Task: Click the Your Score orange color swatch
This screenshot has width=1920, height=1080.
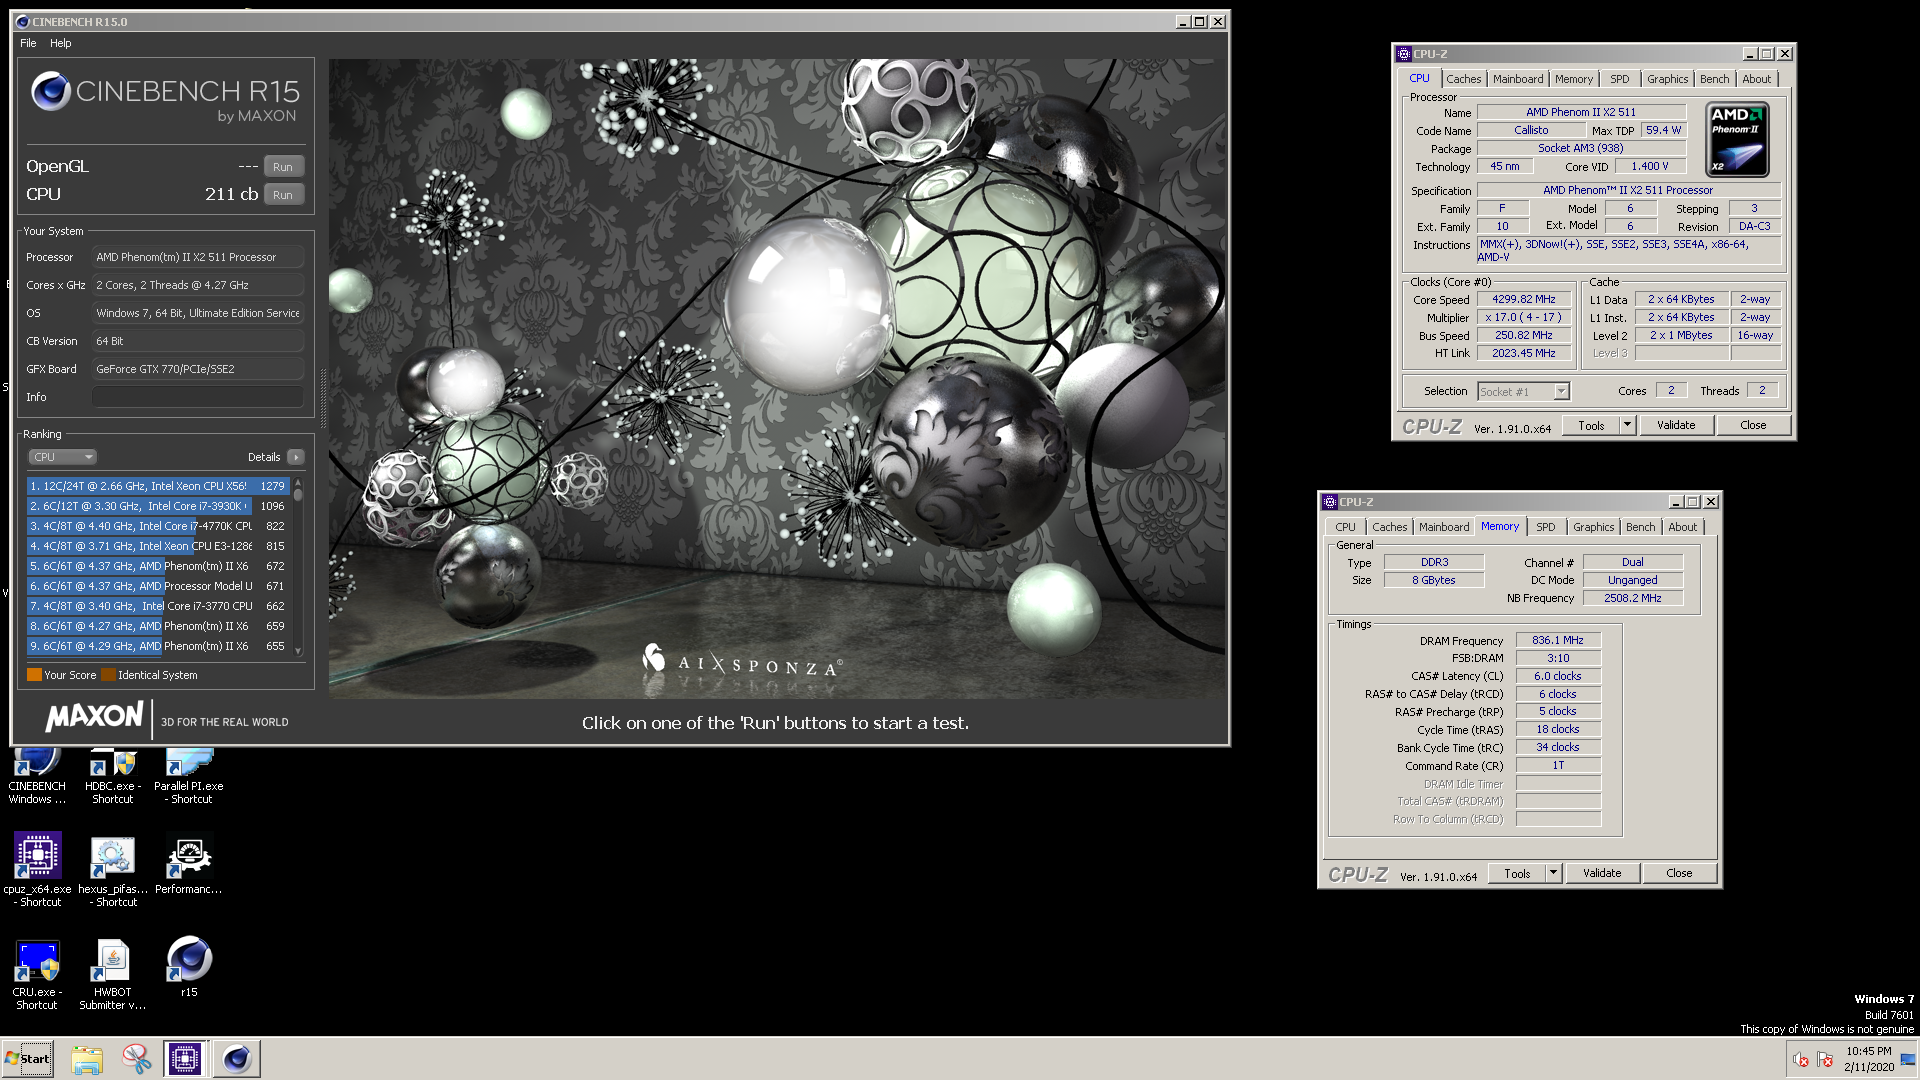Action: pyautogui.click(x=35, y=675)
